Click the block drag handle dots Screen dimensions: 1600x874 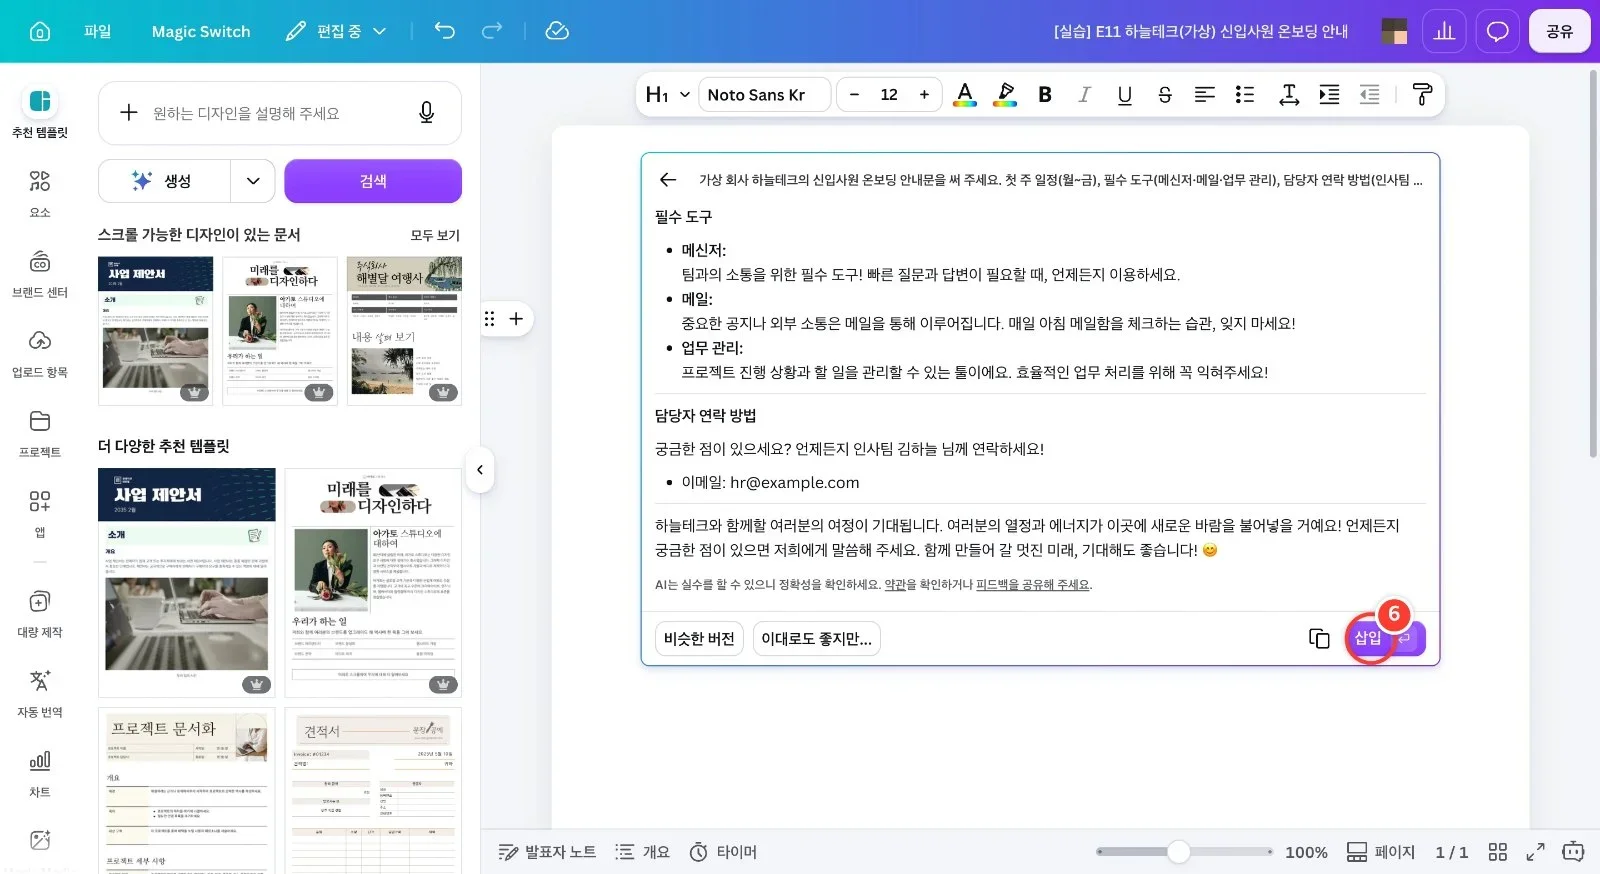(x=490, y=319)
